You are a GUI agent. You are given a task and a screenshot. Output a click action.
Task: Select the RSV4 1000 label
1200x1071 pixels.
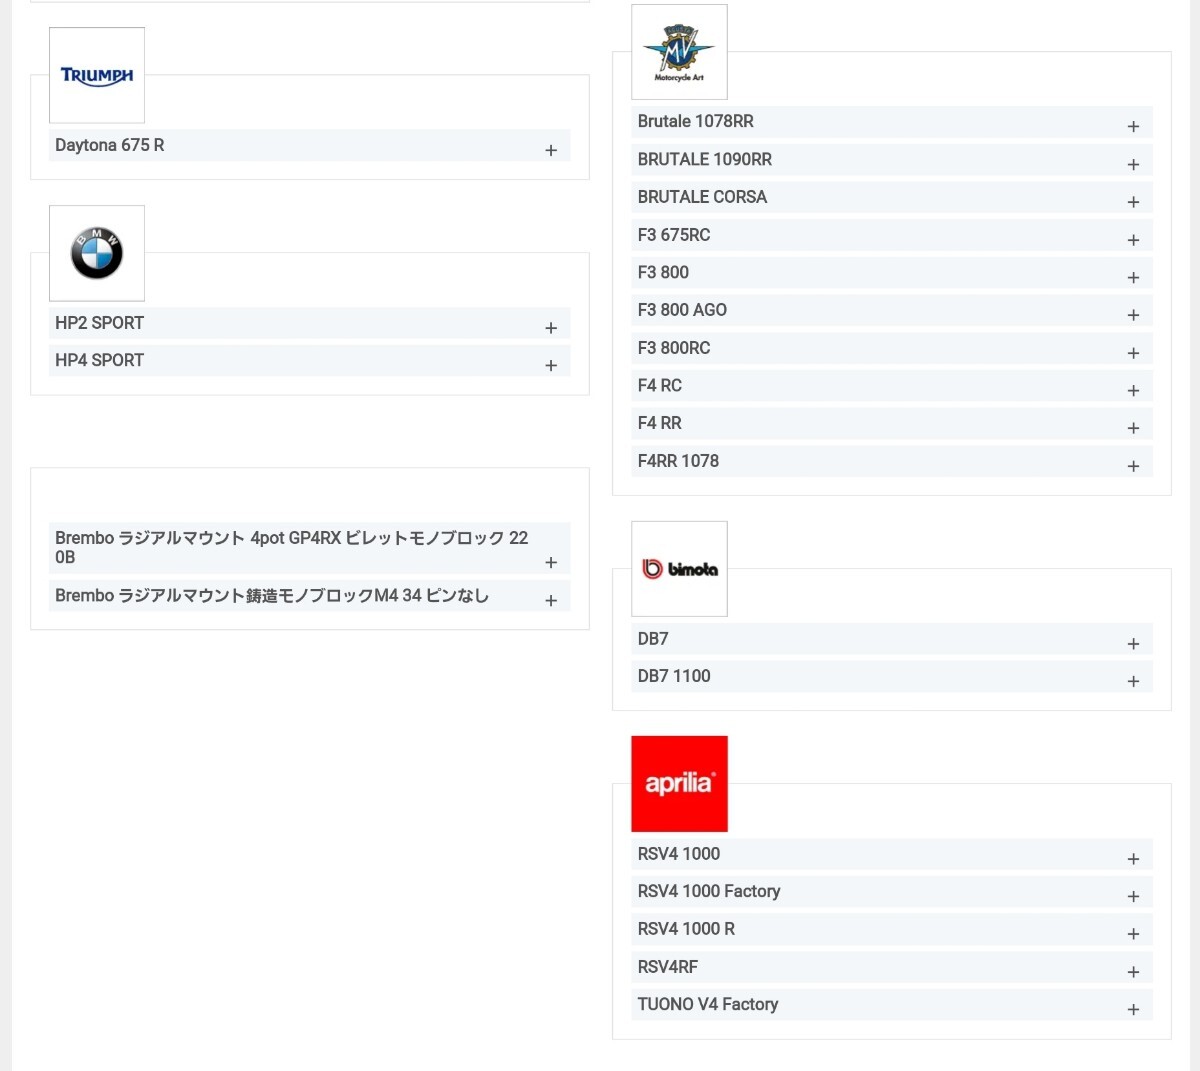point(679,854)
